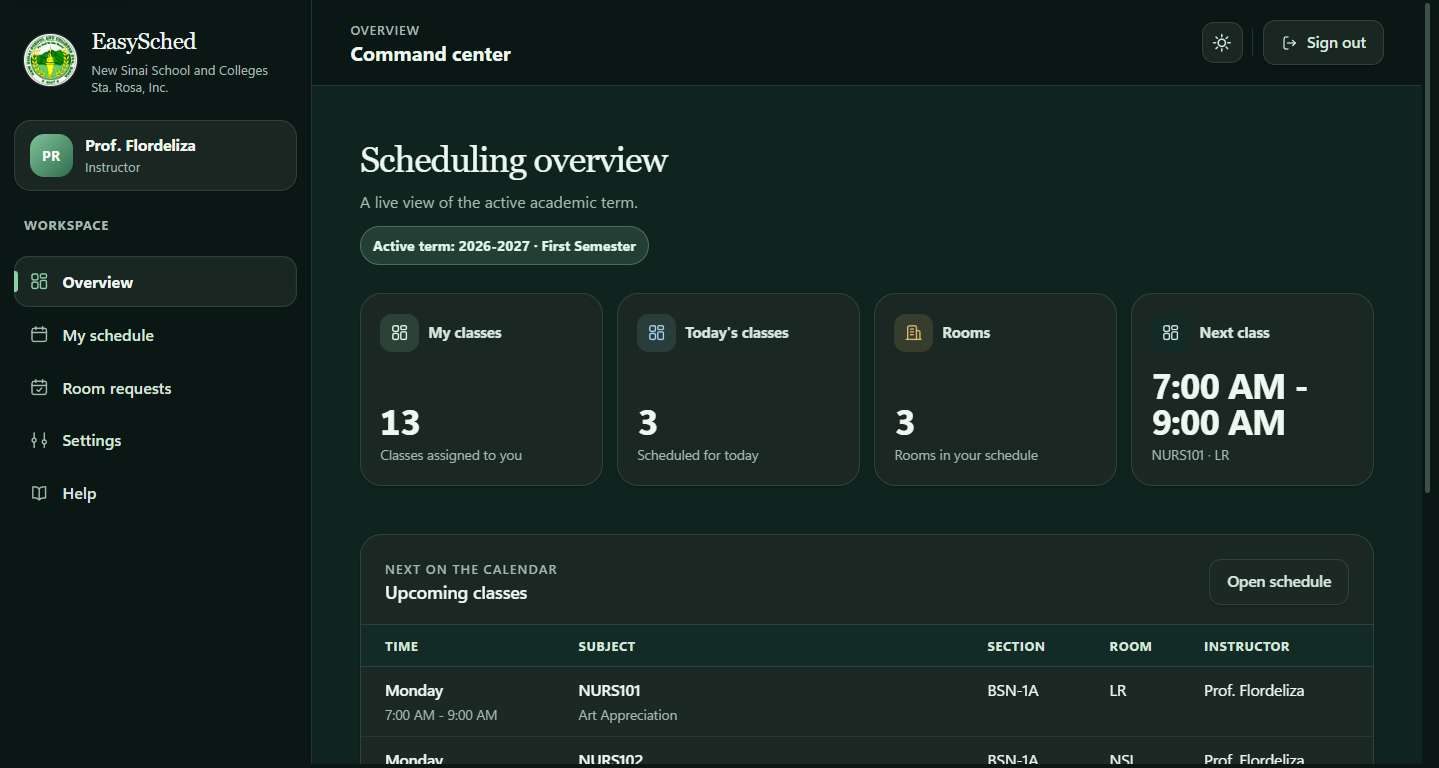Click the Settings sliders icon

tap(39, 440)
